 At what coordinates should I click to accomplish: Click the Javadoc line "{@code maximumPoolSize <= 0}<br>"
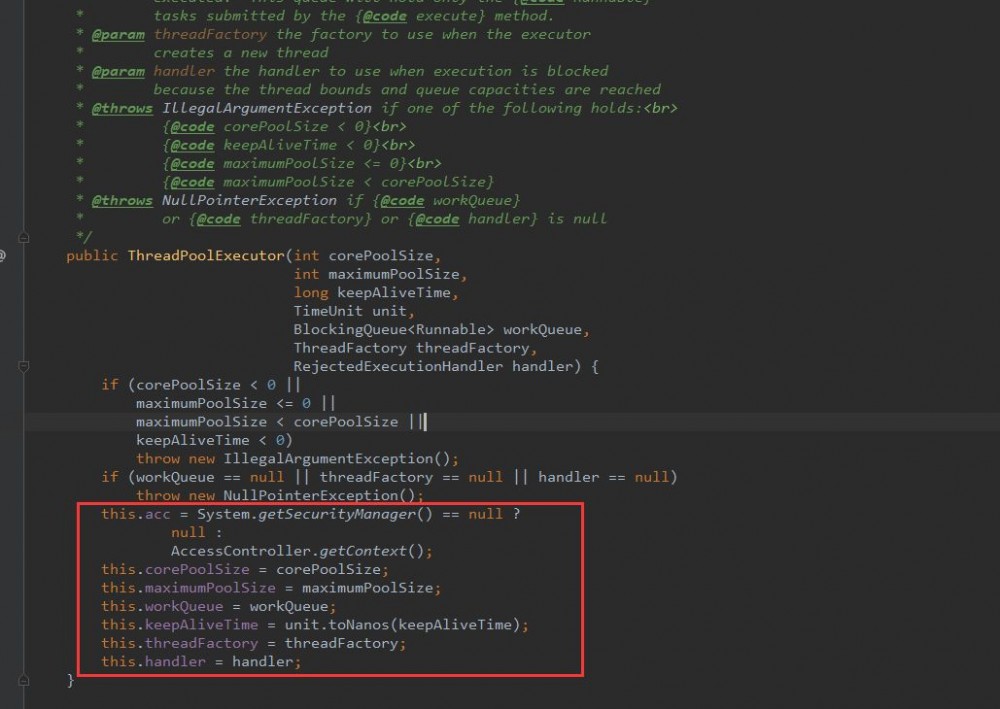coord(302,164)
